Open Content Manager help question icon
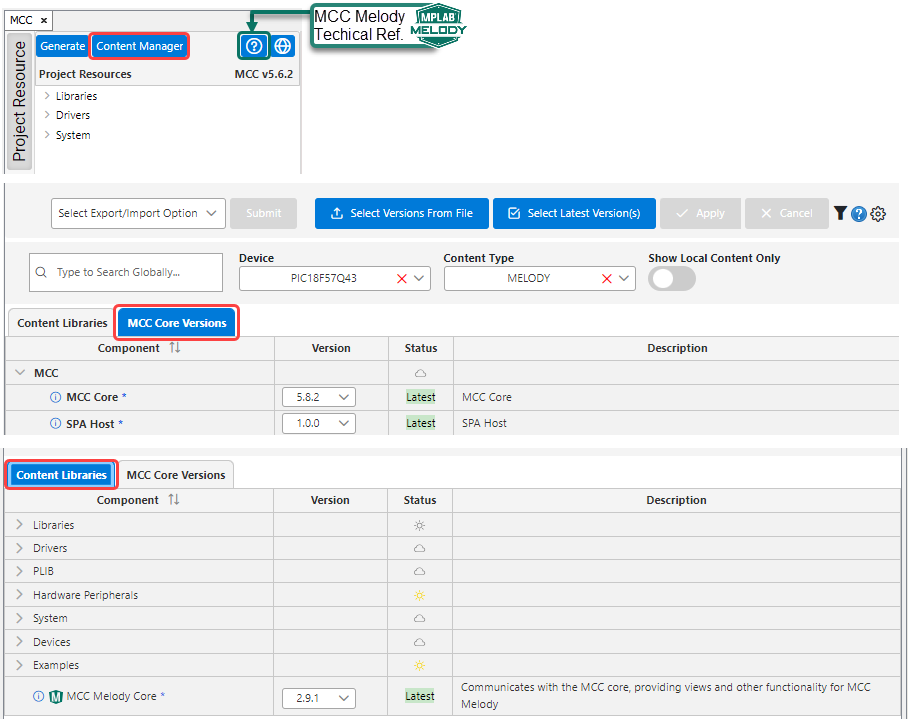Screen dimensions: 908x719 [859, 214]
